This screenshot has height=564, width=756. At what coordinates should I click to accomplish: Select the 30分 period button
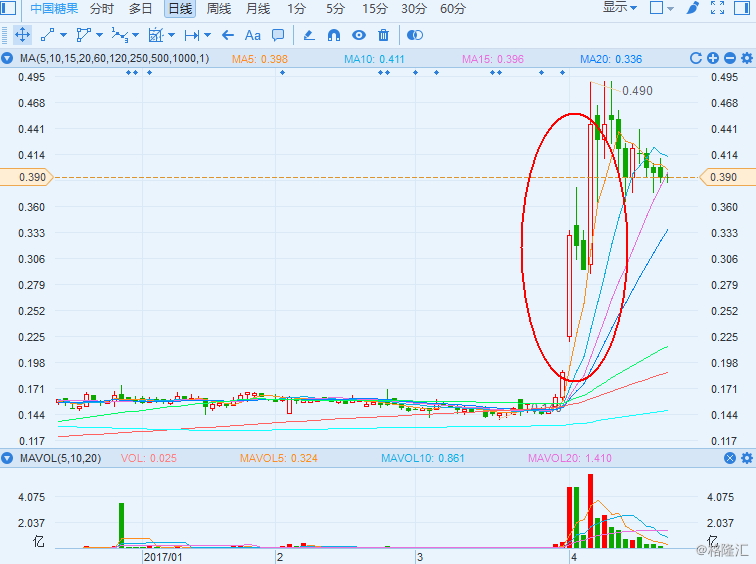coord(414,8)
